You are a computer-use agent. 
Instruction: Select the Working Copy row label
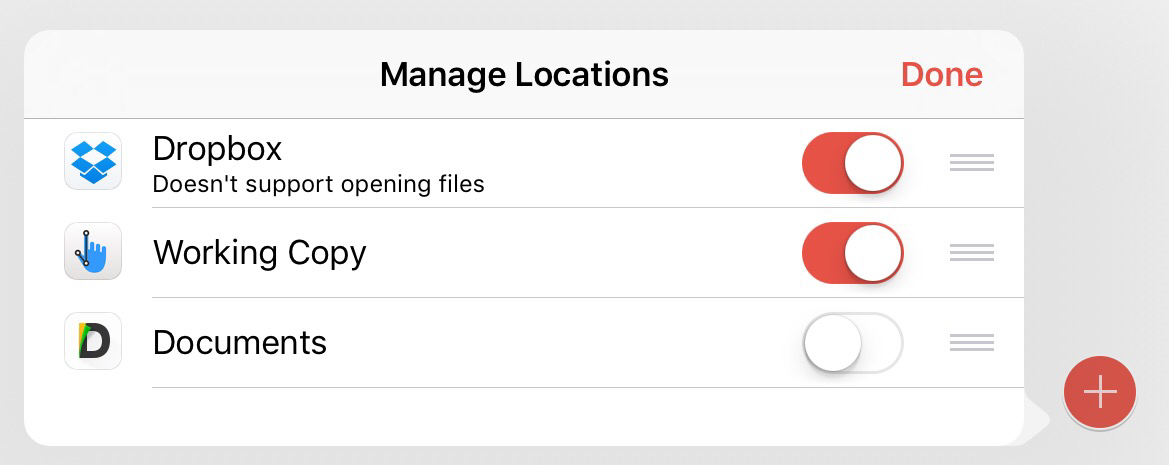point(259,253)
